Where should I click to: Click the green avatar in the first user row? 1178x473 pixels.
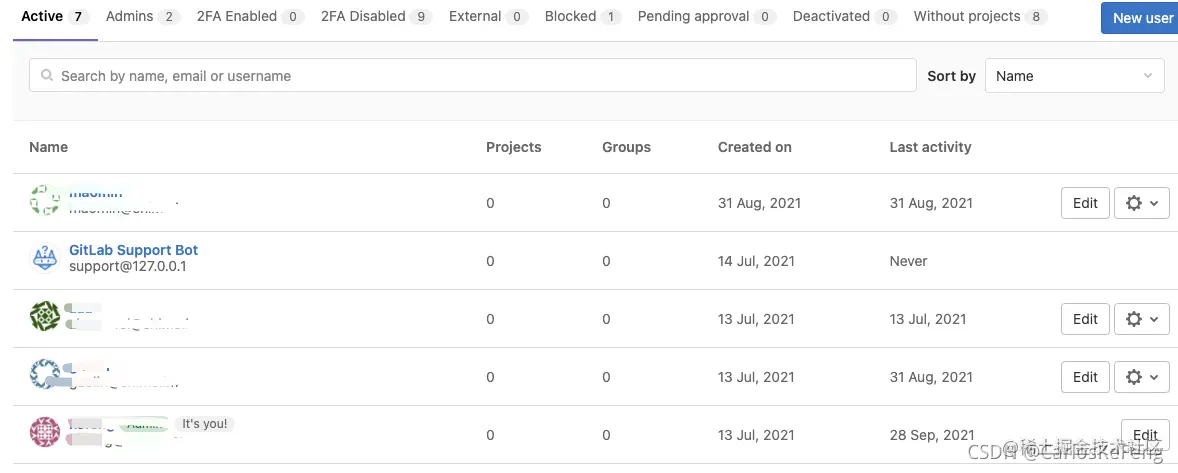click(x=45, y=201)
